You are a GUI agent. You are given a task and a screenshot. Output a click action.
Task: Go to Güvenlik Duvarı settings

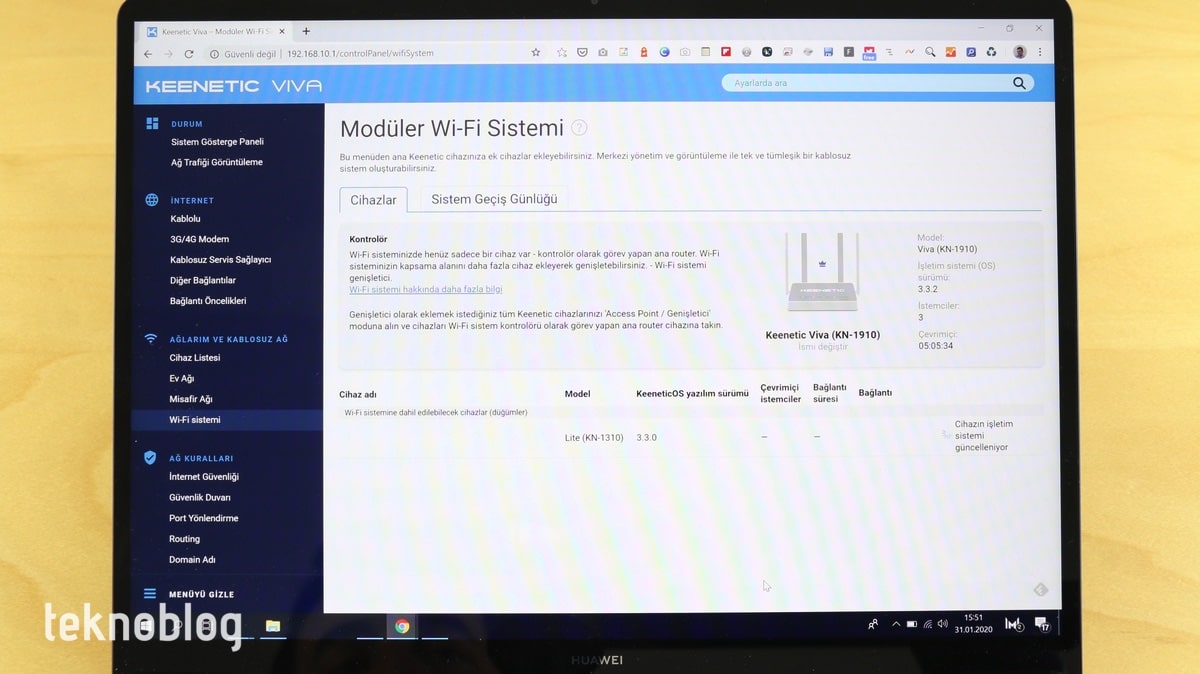[x=200, y=497]
